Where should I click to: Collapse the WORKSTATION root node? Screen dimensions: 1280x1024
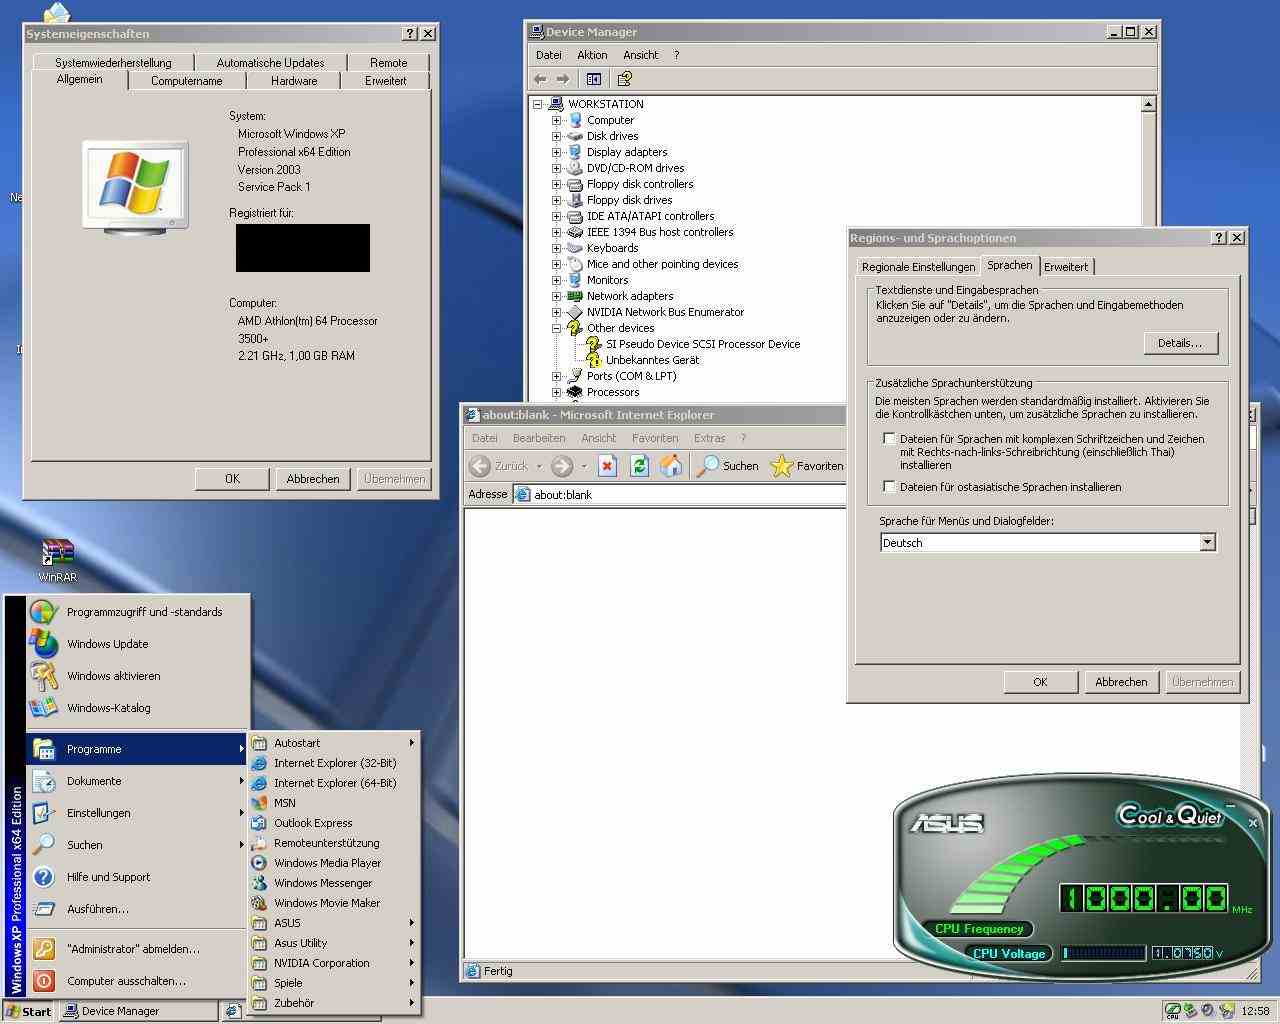[x=538, y=104]
